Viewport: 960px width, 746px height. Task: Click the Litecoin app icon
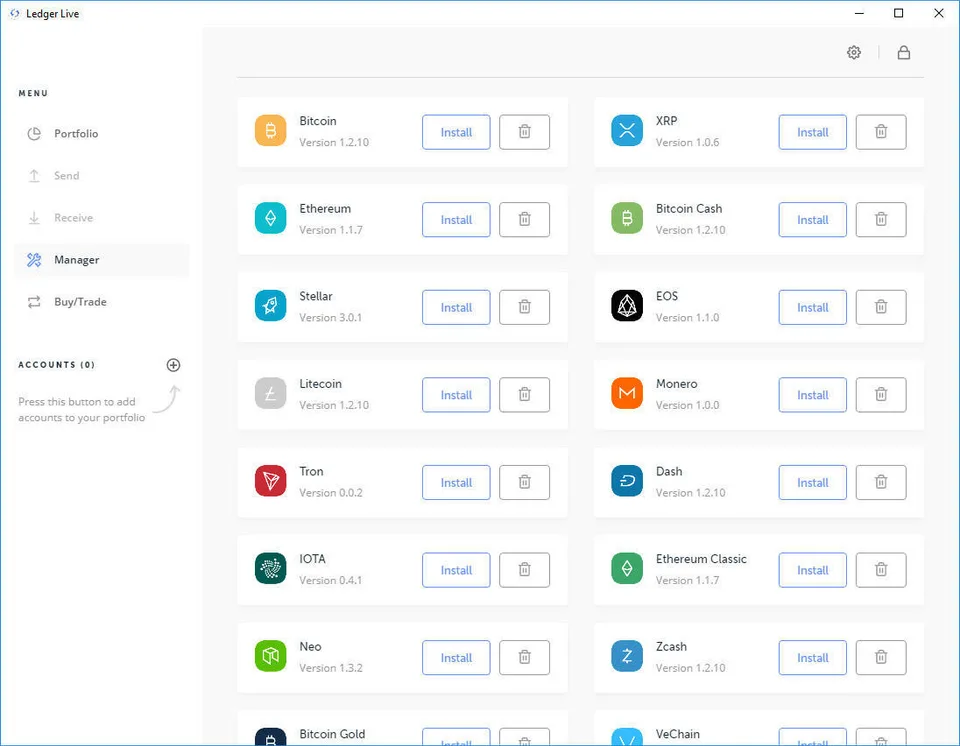pyautogui.click(x=271, y=393)
